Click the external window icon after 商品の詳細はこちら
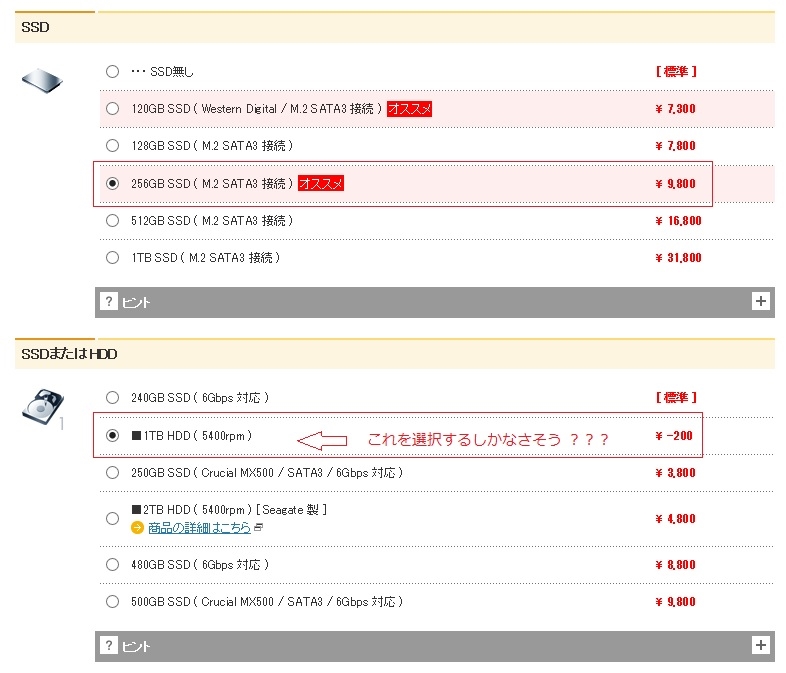786x673 pixels. 259,527
